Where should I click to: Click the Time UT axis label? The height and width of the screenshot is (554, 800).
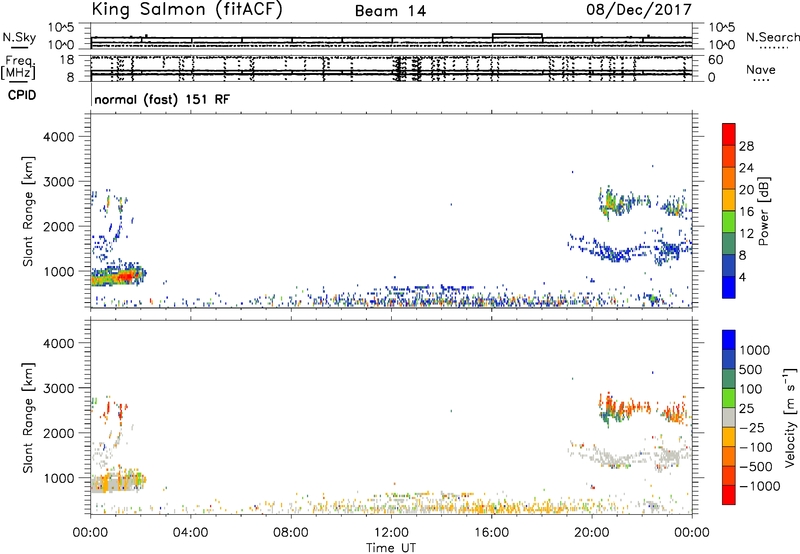pos(391,548)
